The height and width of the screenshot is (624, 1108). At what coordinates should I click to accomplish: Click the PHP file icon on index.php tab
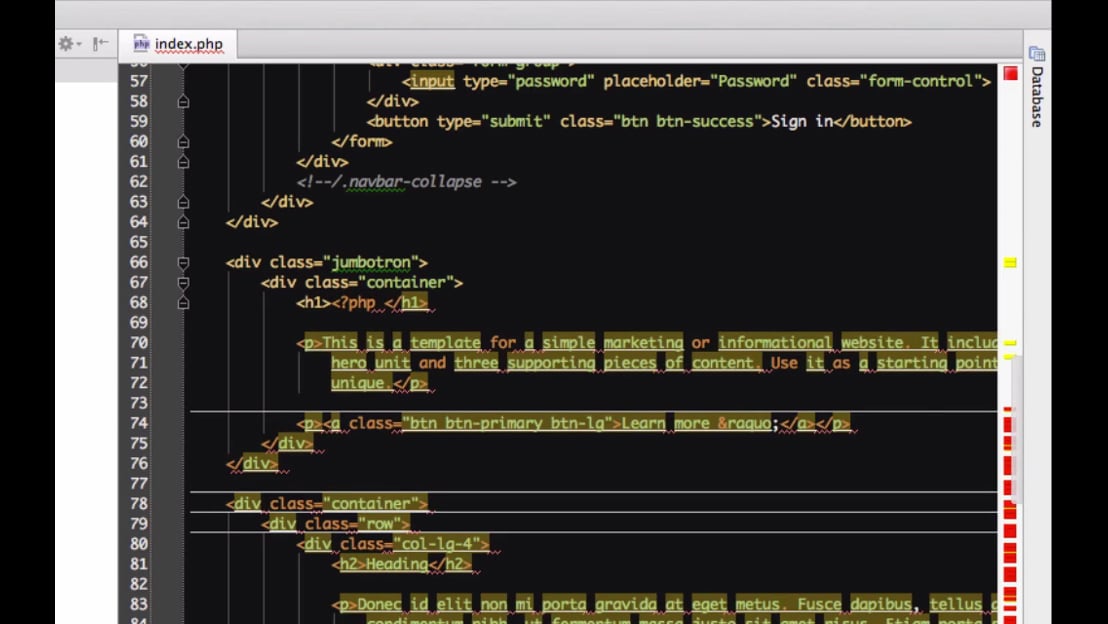click(141, 44)
